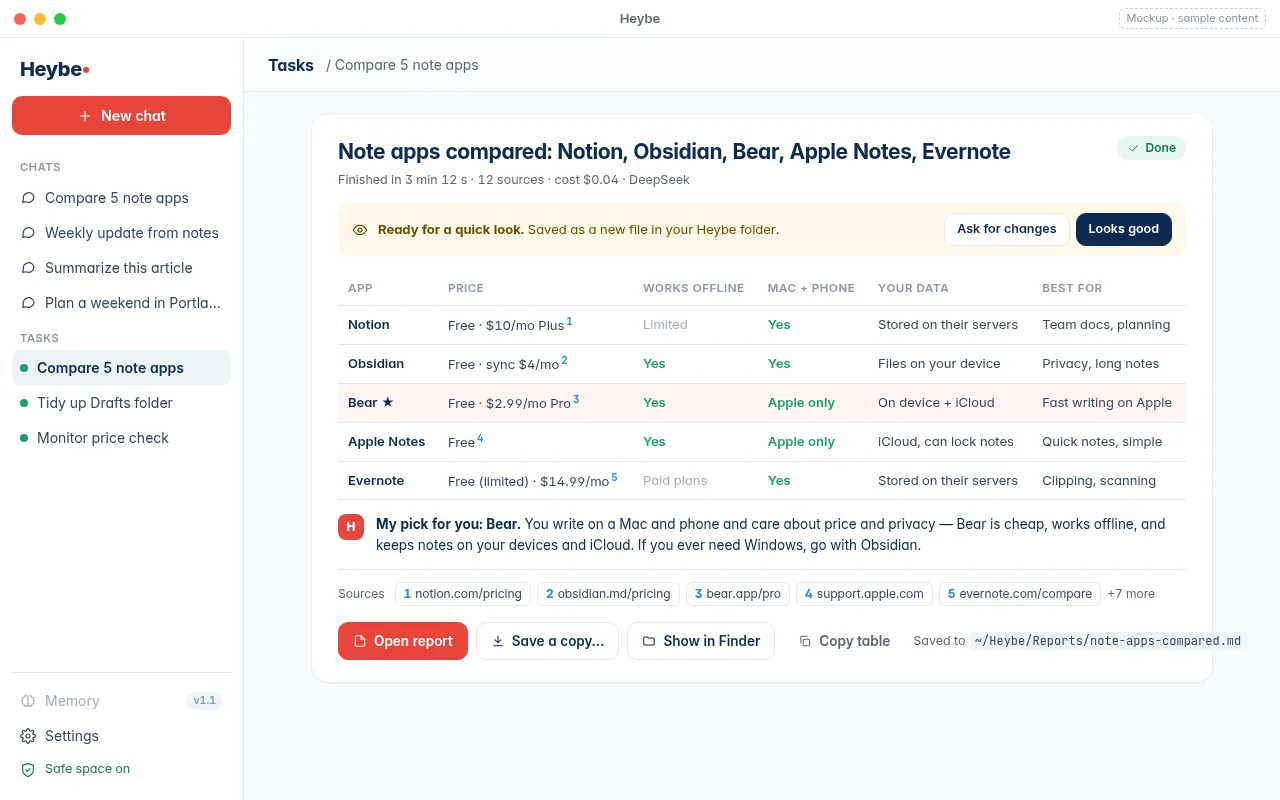
Task: Click the green dot beside Tidy up Drafts folder
Action: [24, 403]
